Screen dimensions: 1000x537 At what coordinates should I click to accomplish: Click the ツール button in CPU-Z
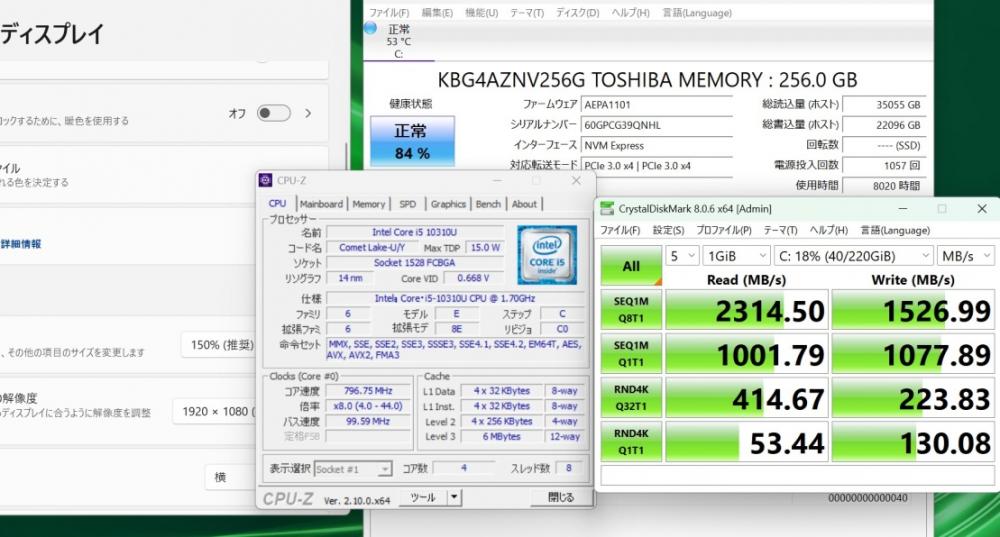[423, 497]
